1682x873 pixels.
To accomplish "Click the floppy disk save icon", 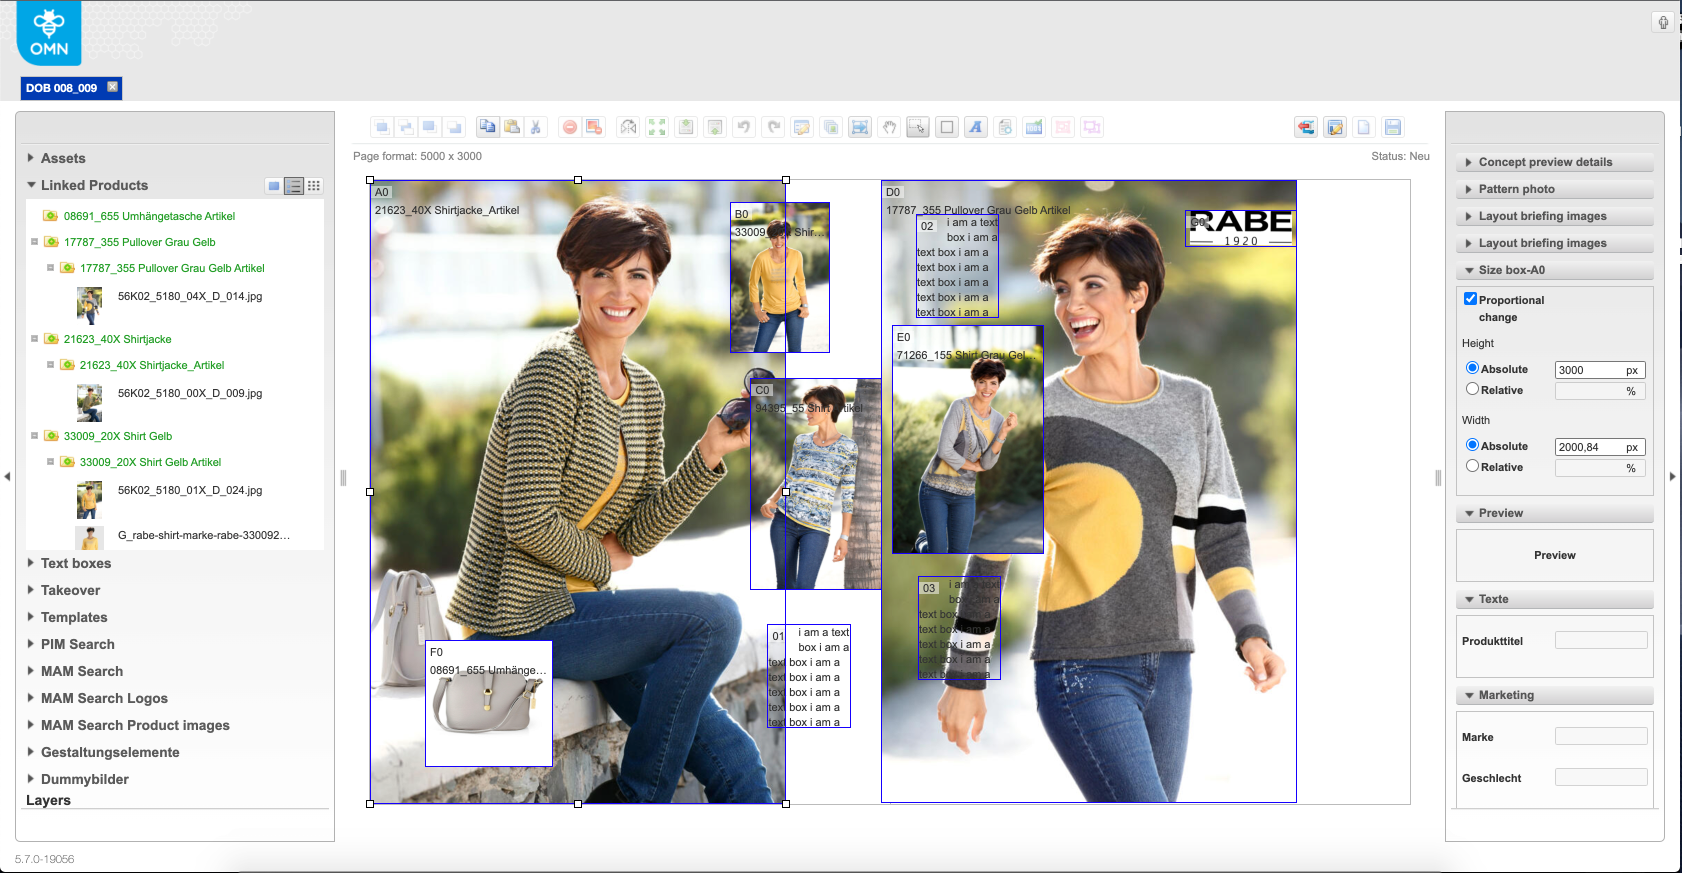I will (1392, 127).
